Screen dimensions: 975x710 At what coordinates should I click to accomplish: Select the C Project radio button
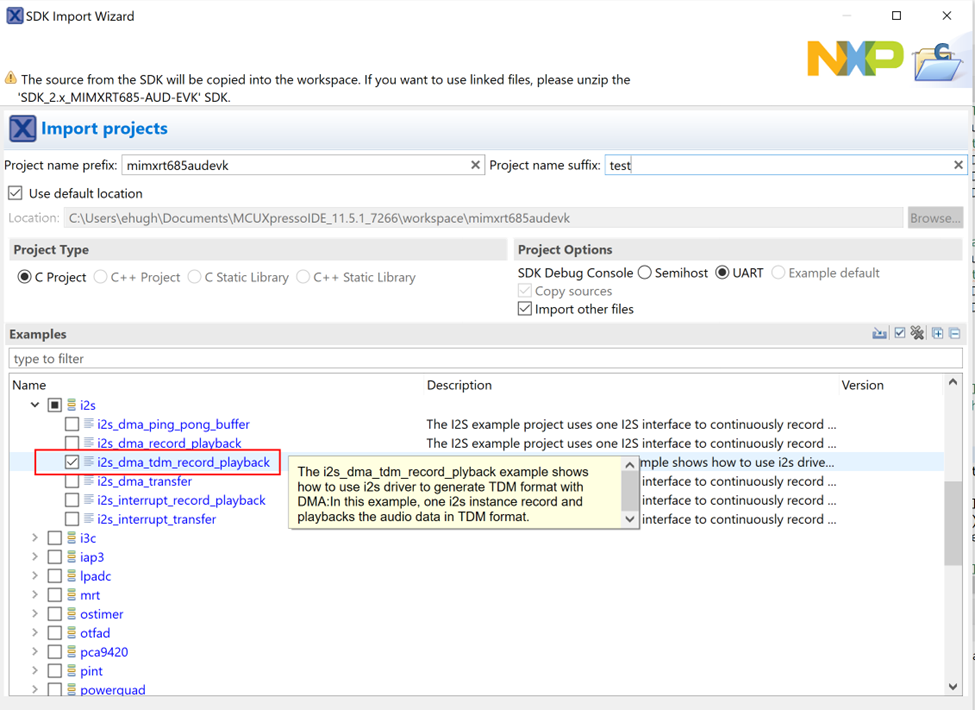click(24, 277)
